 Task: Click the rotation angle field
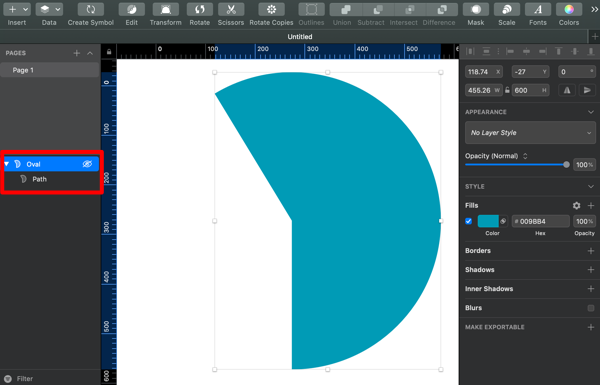coord(577,72)
